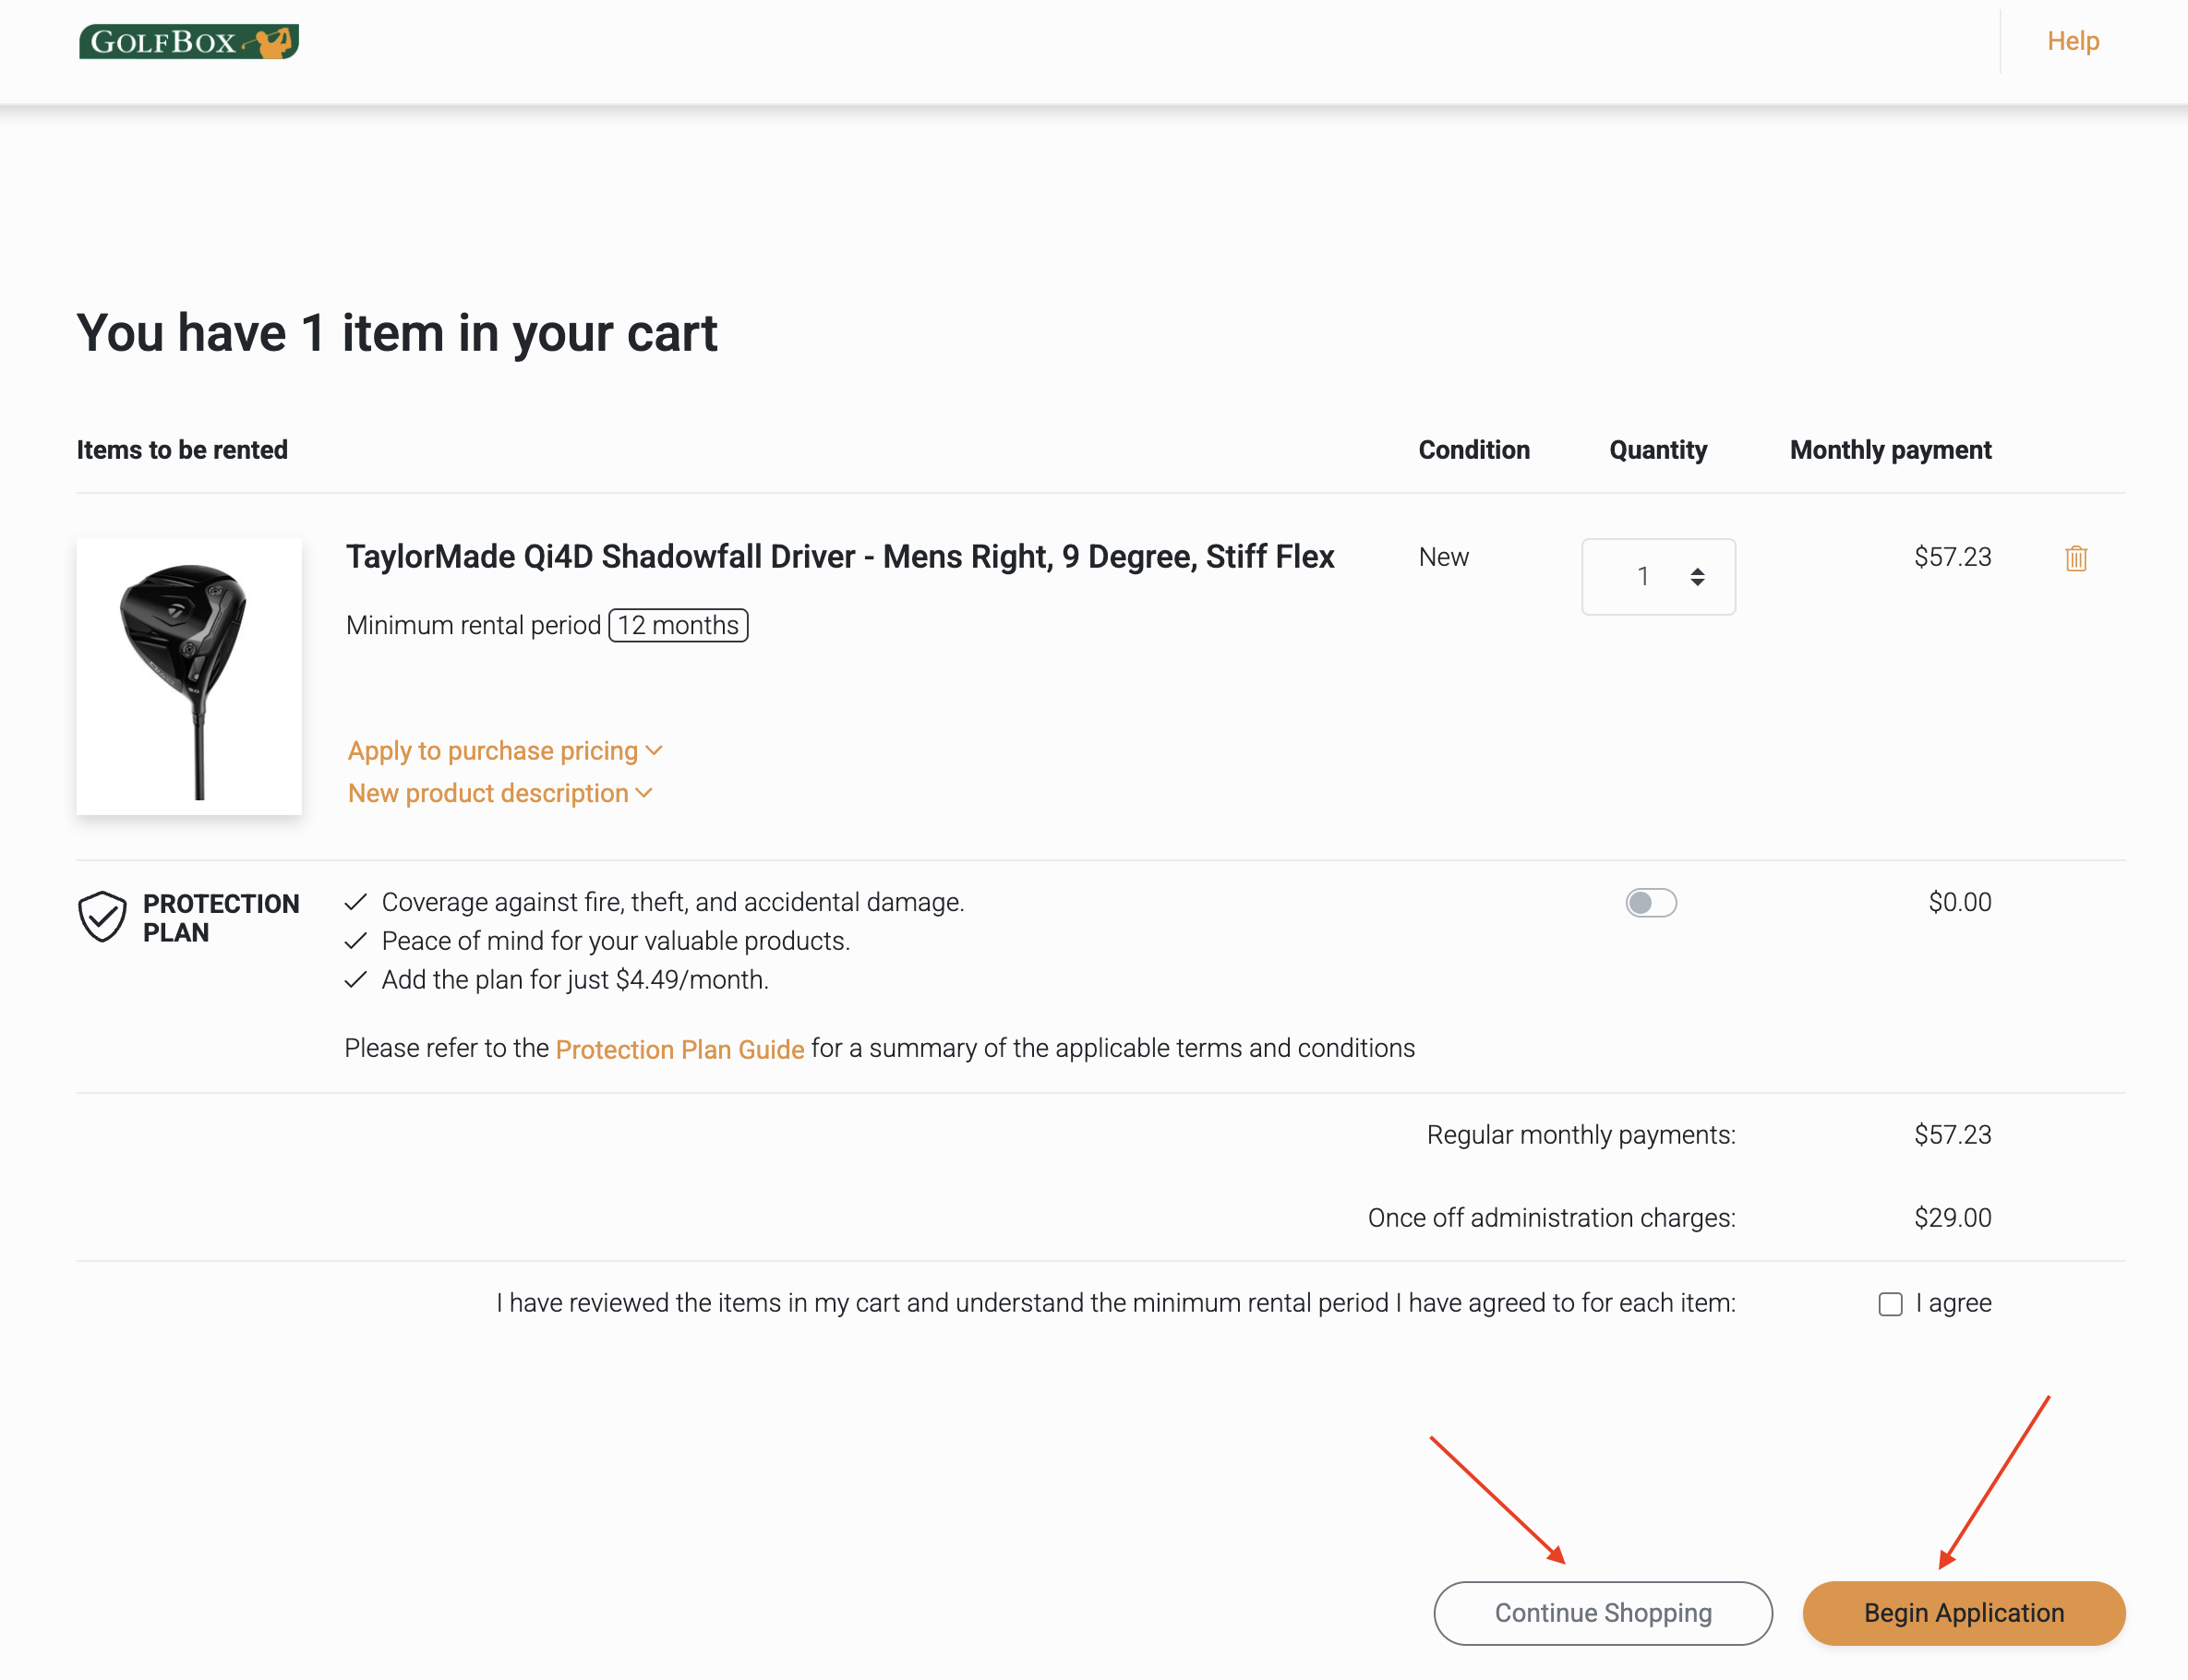The image size is (2188, 1680).
Task: Click the PROTECTION PLAN heading
Action: coord(221,918)
